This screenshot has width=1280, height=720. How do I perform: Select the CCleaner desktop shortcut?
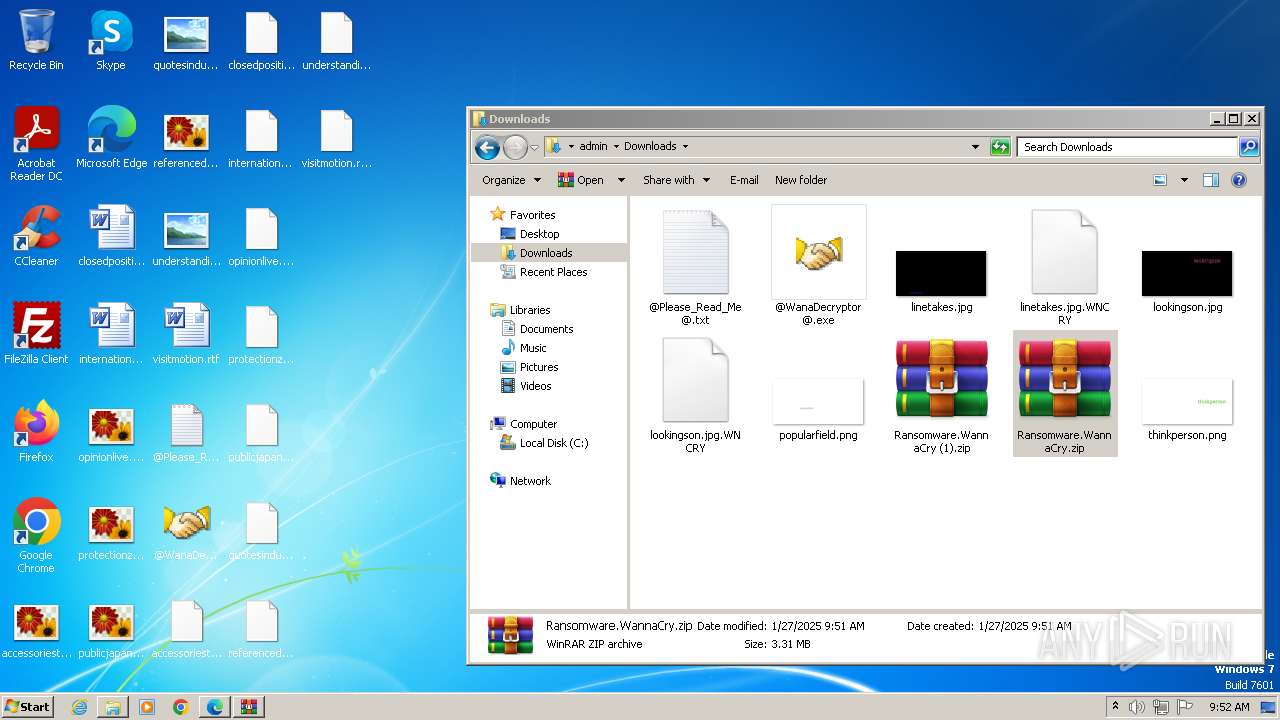pyautogui.click(x=36, y=236)
